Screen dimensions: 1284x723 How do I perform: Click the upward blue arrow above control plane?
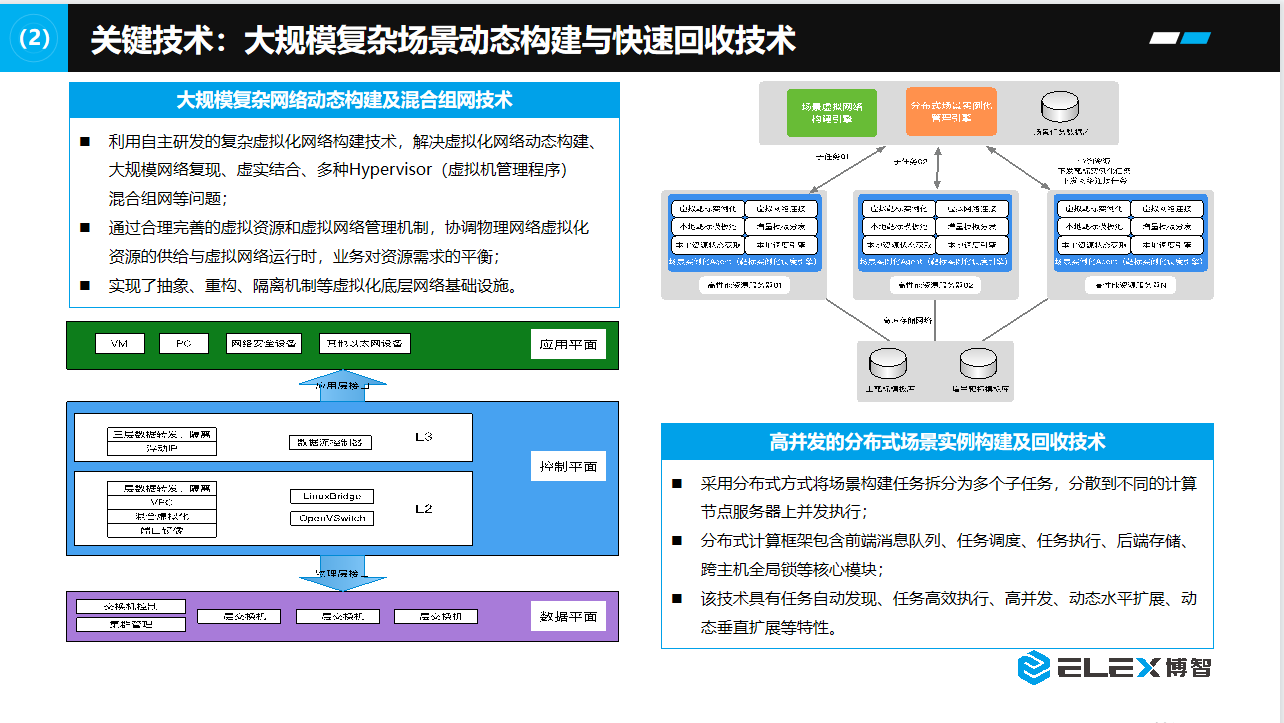click(x=342, y=385)
